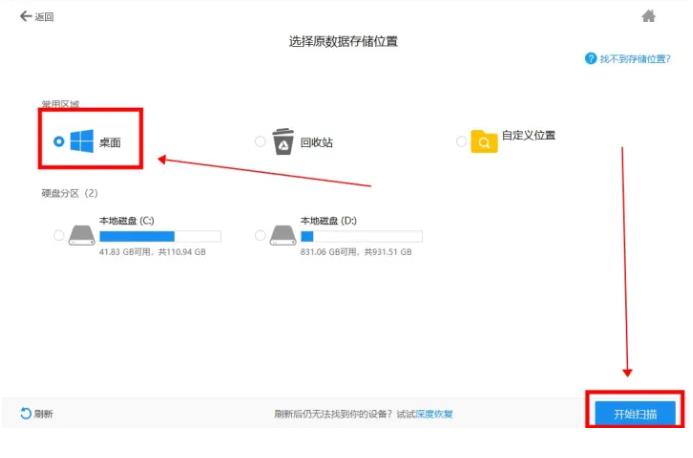693x458 pixels.
Task: Click the recycle bin icon
Action: (283, 141)
